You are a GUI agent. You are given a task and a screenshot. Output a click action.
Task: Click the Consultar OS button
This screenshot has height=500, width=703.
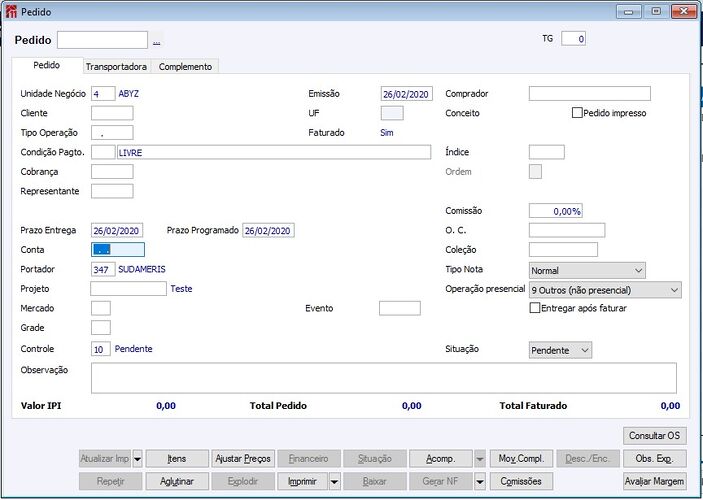click(655, 435)
